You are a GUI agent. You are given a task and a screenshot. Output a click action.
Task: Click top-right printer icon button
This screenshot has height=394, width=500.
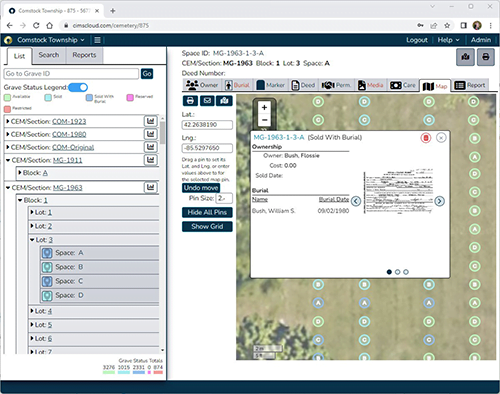[485, 57]
